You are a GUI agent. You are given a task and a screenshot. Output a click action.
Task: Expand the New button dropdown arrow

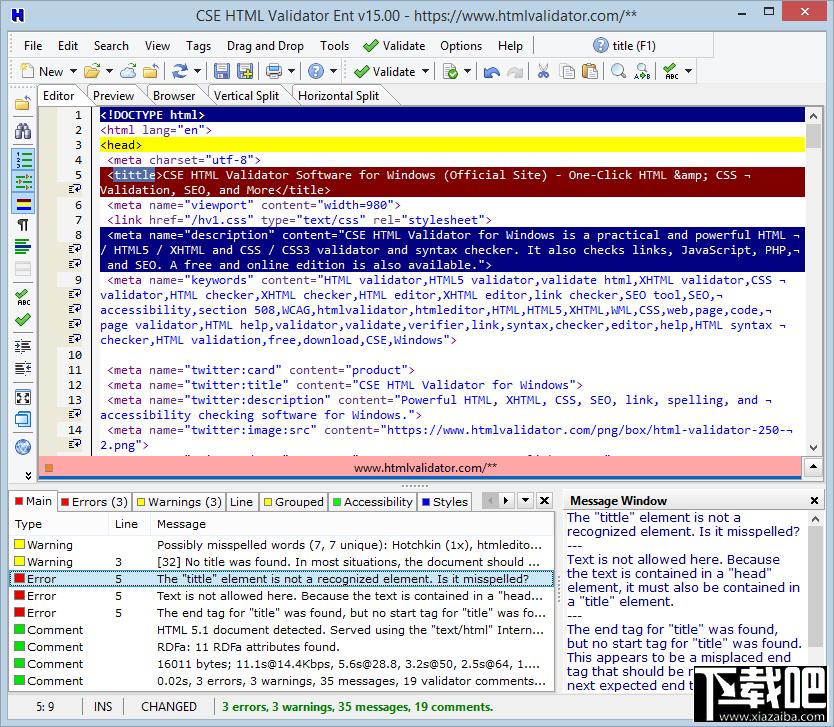(x=73, y=71)
